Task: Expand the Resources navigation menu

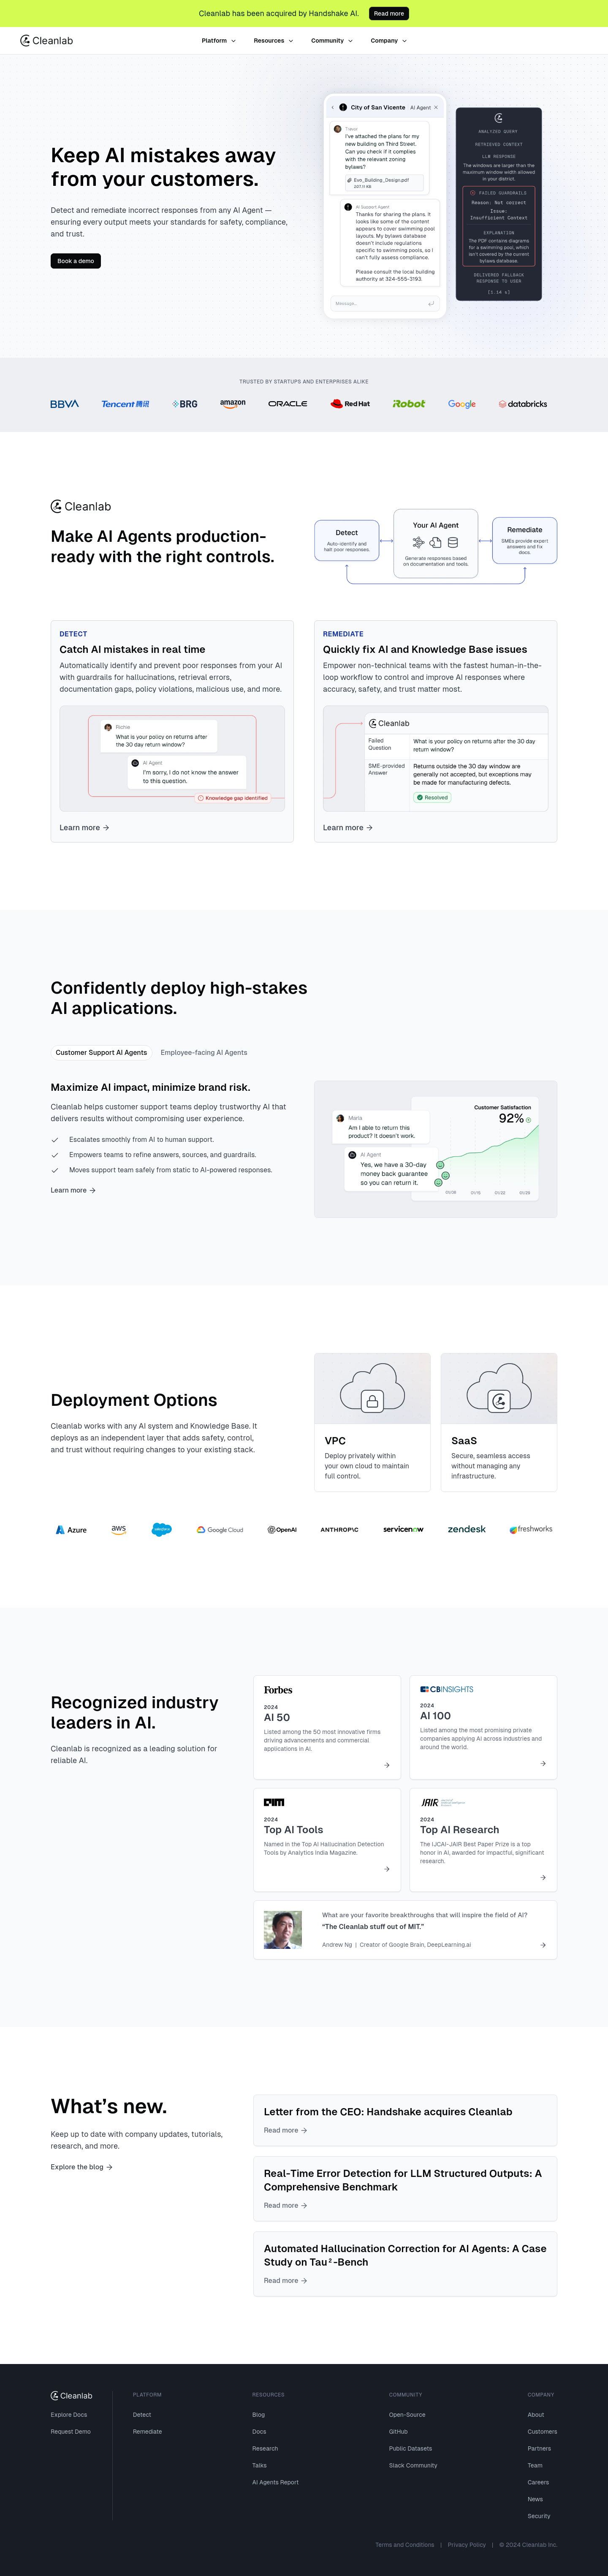Action: coord(273,41)
